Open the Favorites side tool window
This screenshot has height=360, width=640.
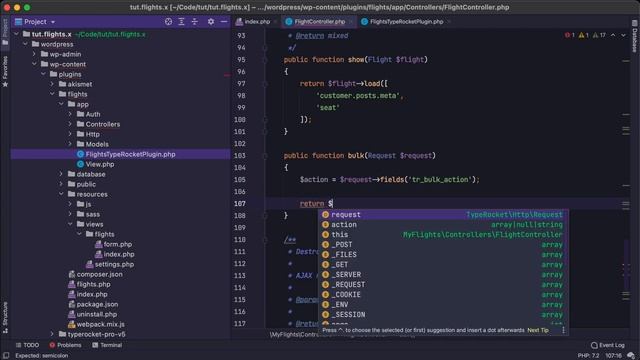pos(5,71)
